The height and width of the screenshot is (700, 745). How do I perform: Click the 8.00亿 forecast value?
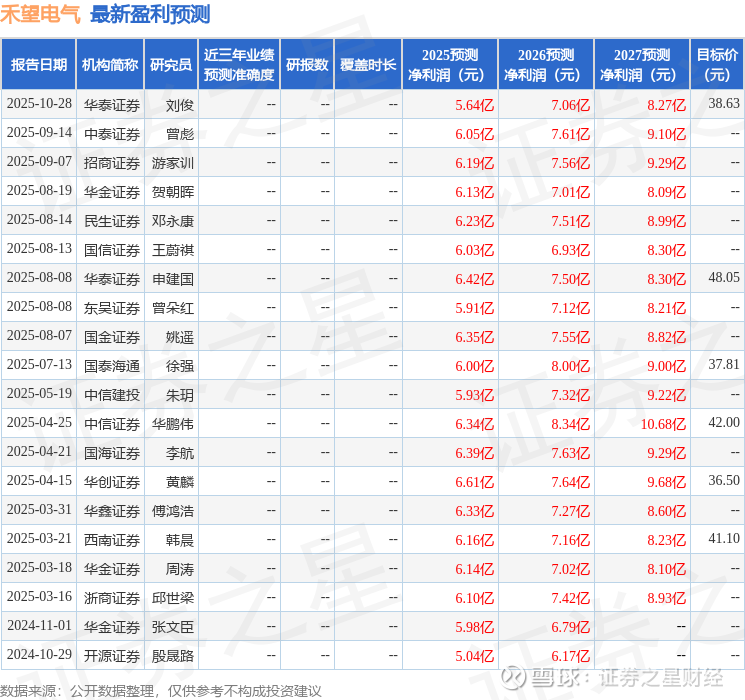[x=571, y=366]
